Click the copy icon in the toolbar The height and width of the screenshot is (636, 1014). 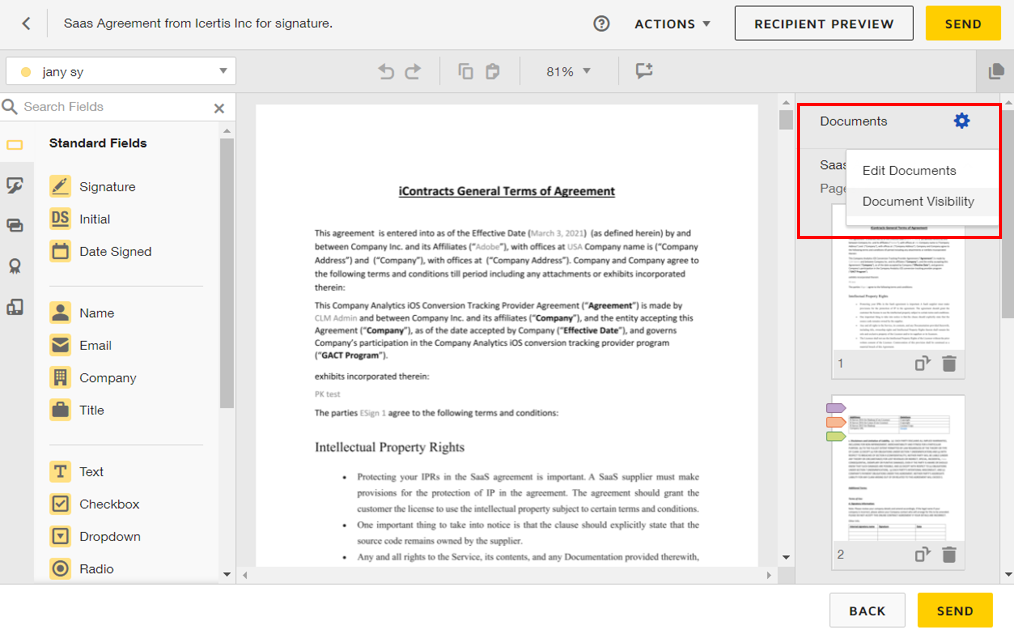[x=465, y=72]
